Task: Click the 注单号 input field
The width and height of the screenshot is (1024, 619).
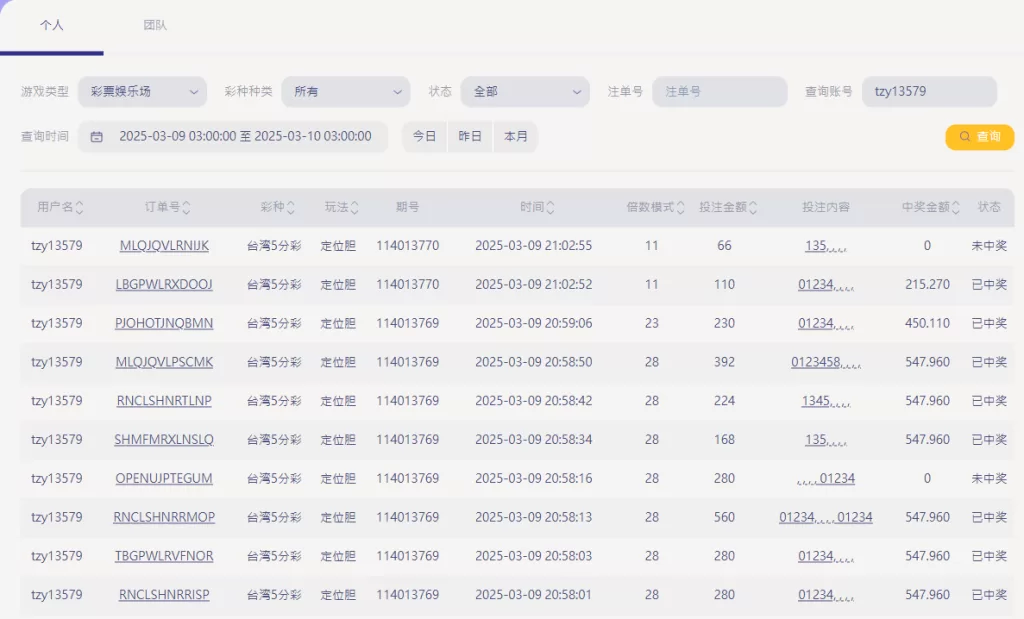Action: tap(719, 91)
